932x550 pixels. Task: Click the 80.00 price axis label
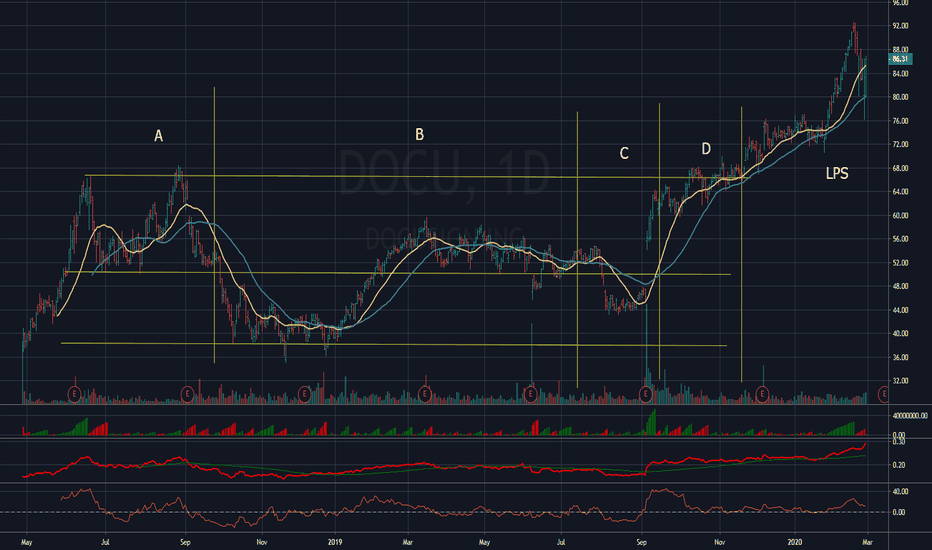(x=900, y=97)
